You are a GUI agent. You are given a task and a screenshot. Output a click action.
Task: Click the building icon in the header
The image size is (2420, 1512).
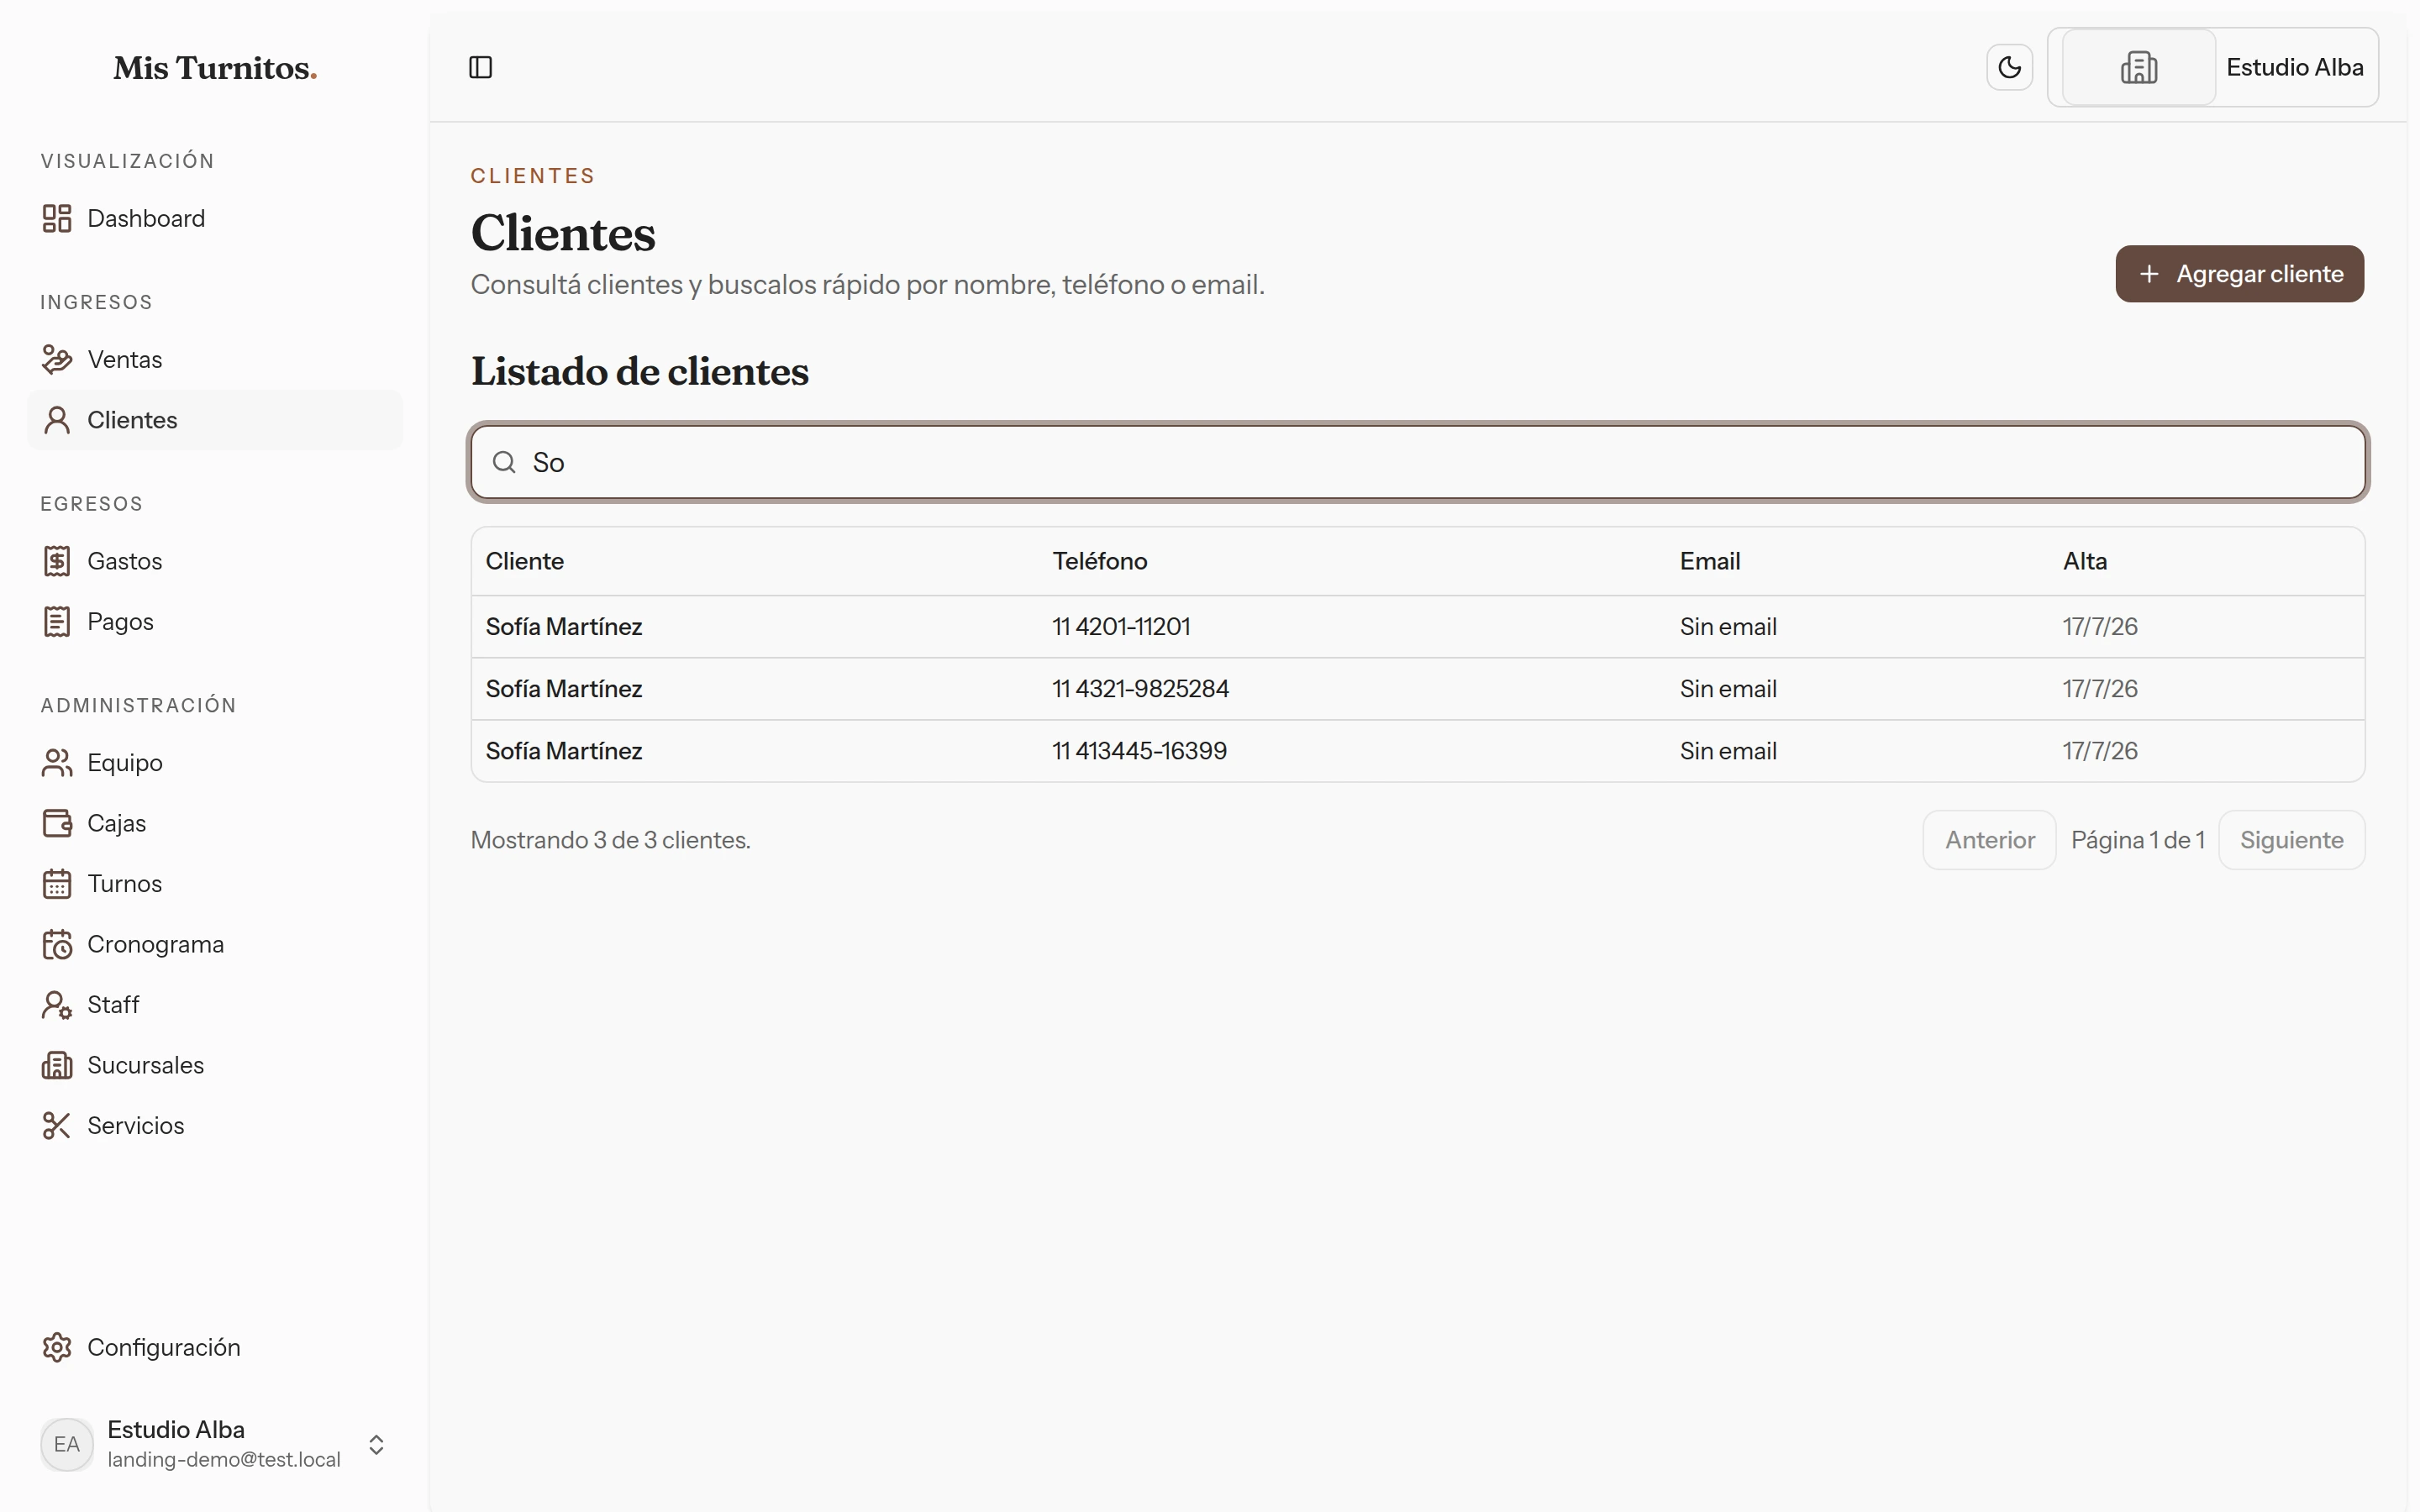point(2138,67)
